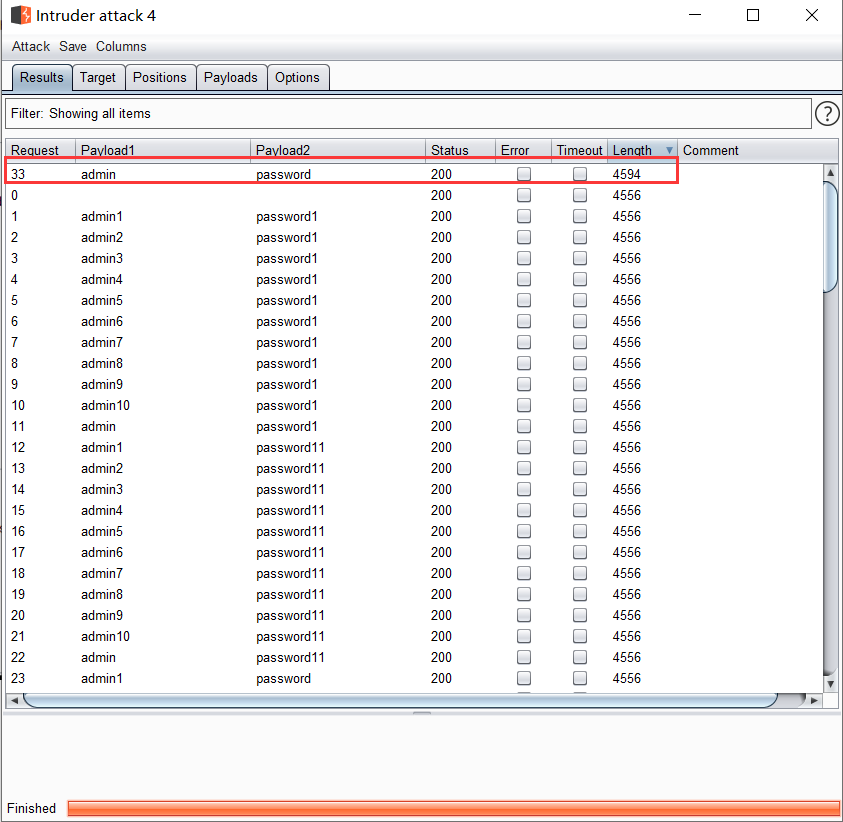Open the Save menu

[73, 46]
